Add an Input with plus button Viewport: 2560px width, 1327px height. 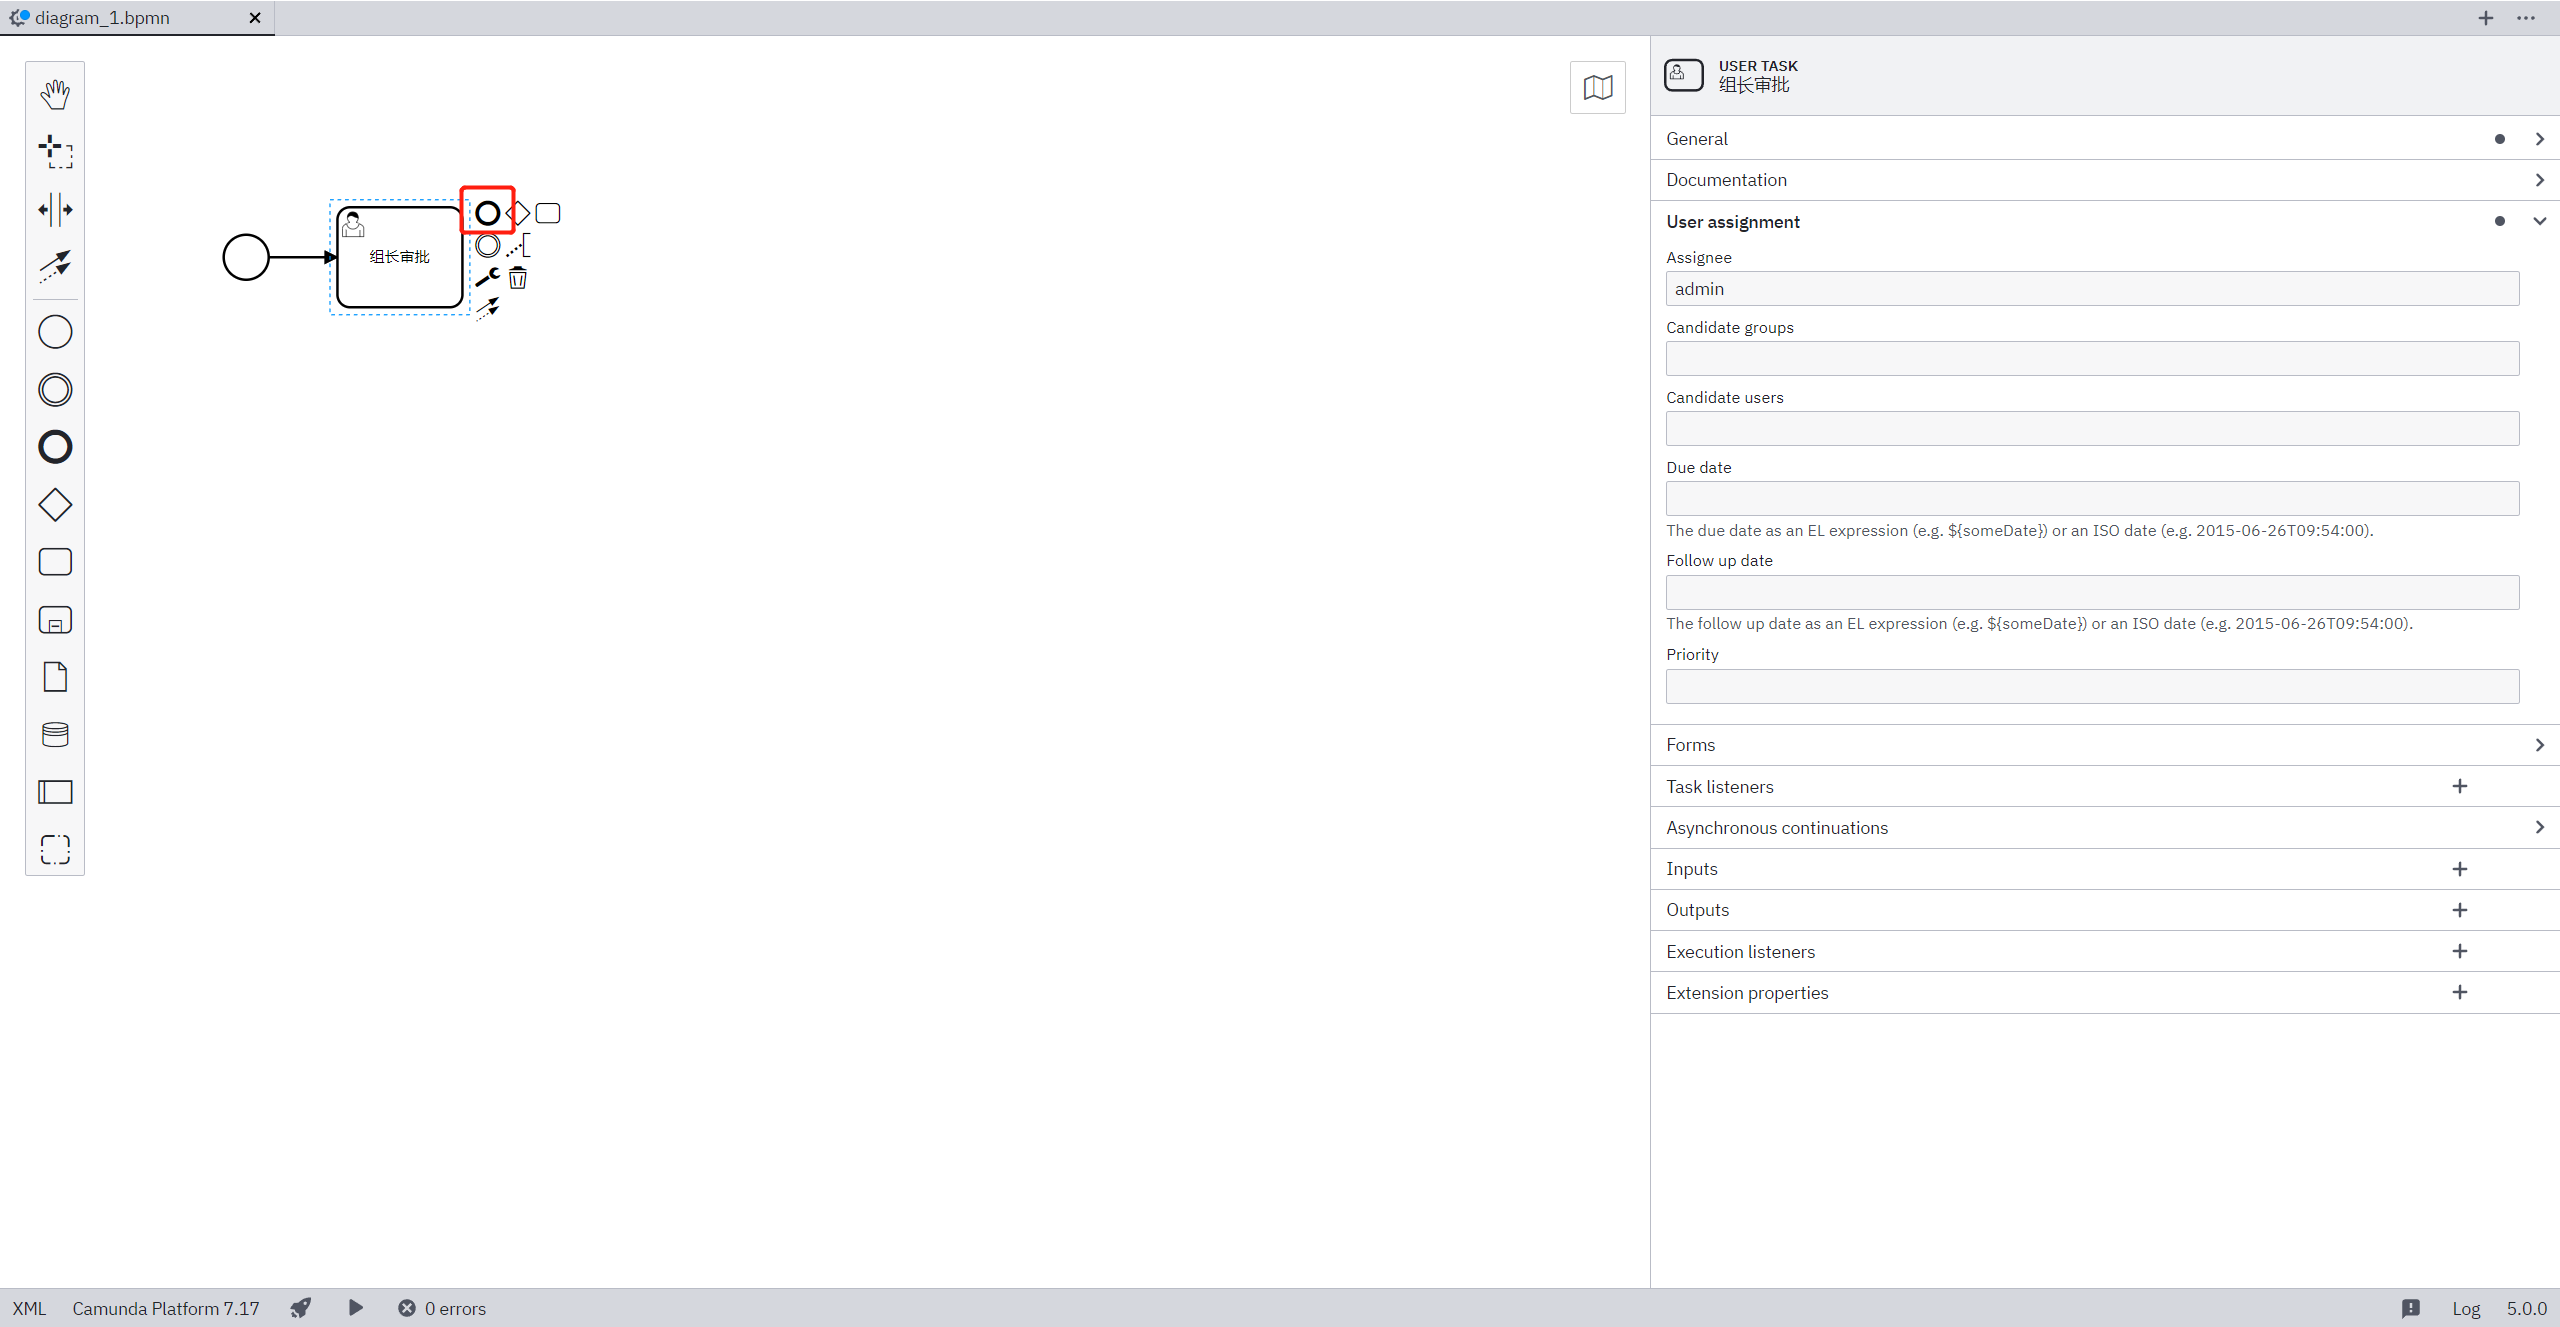pos(2460,869)
